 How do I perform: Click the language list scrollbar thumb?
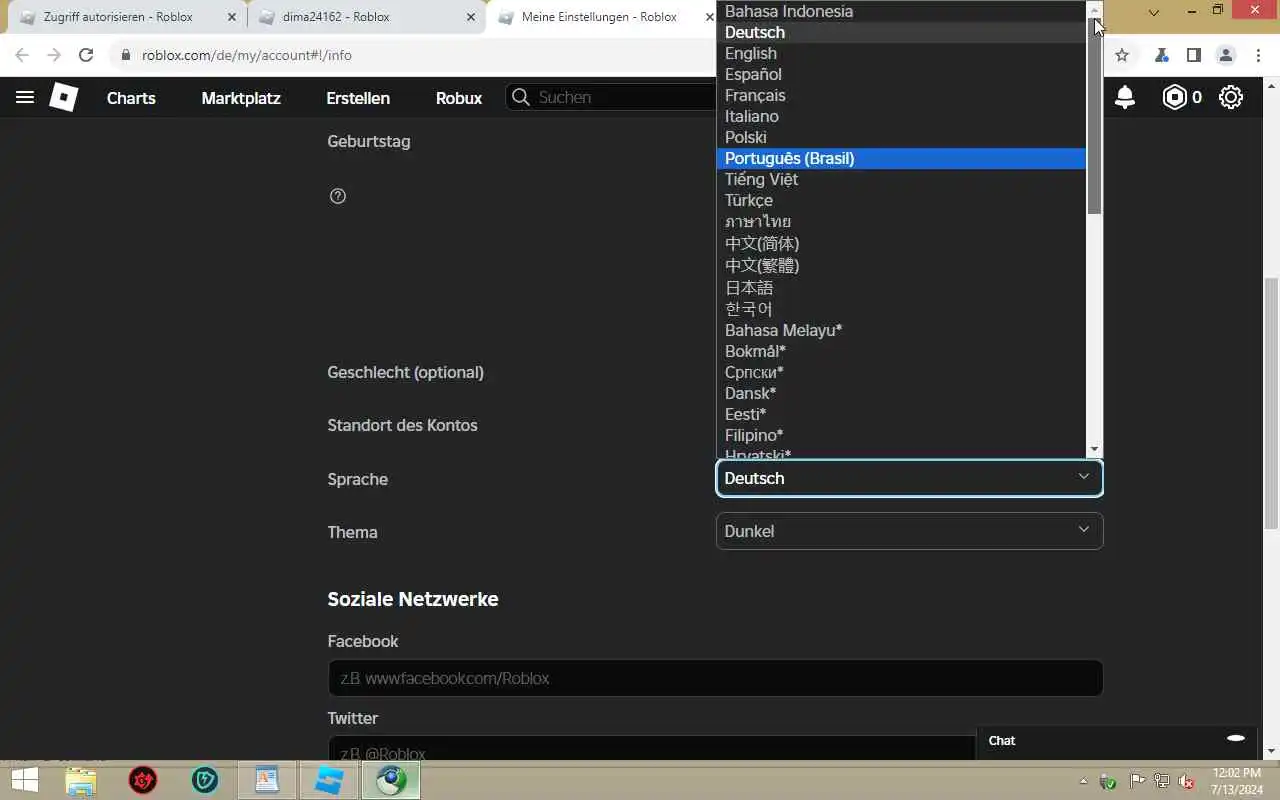click(1094, 115)
